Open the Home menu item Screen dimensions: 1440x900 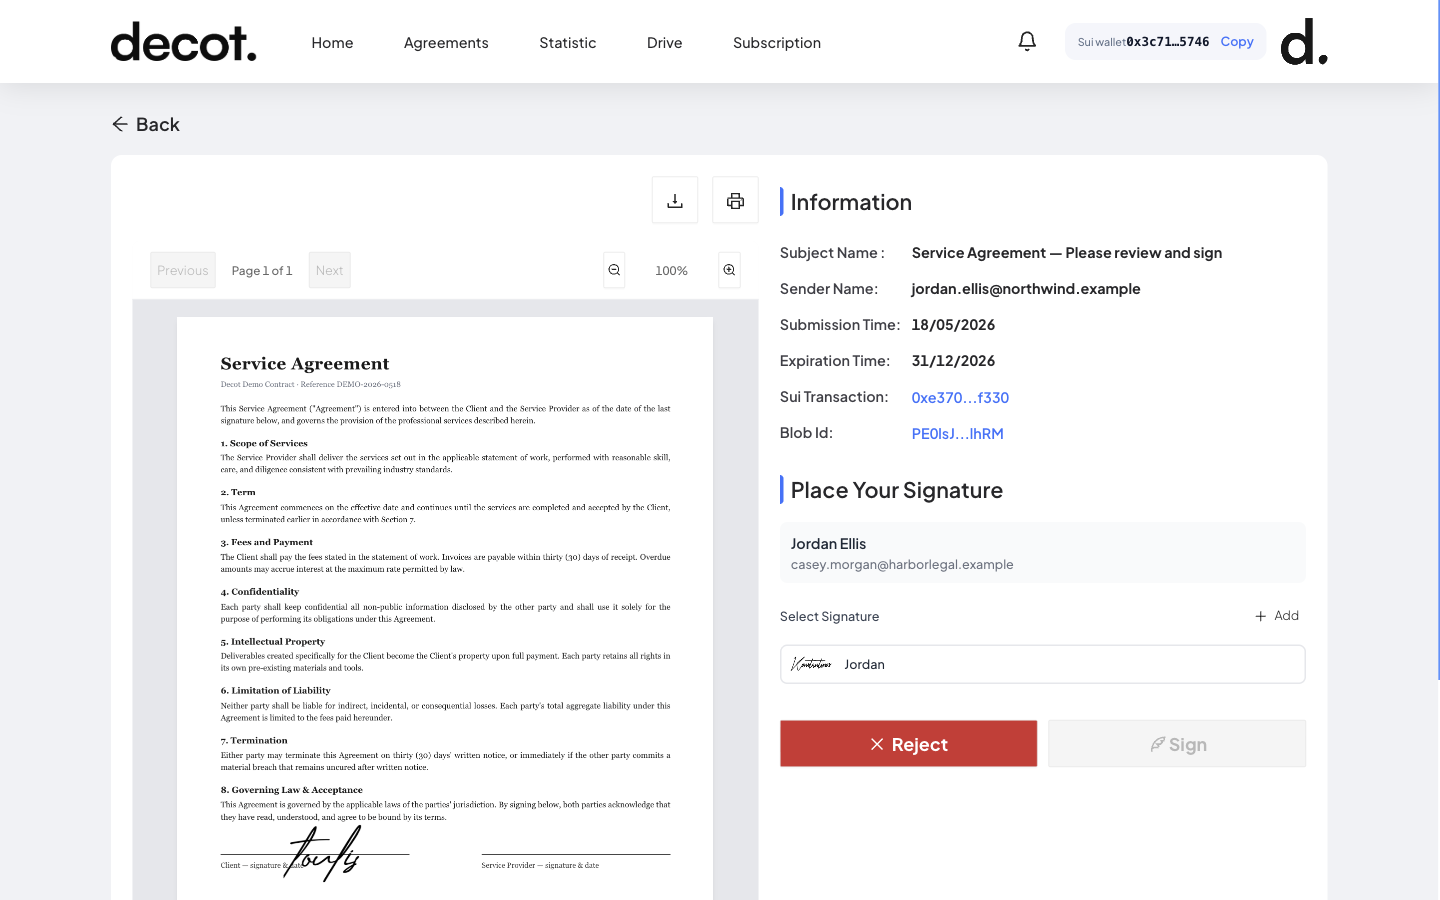click(332, 42)
